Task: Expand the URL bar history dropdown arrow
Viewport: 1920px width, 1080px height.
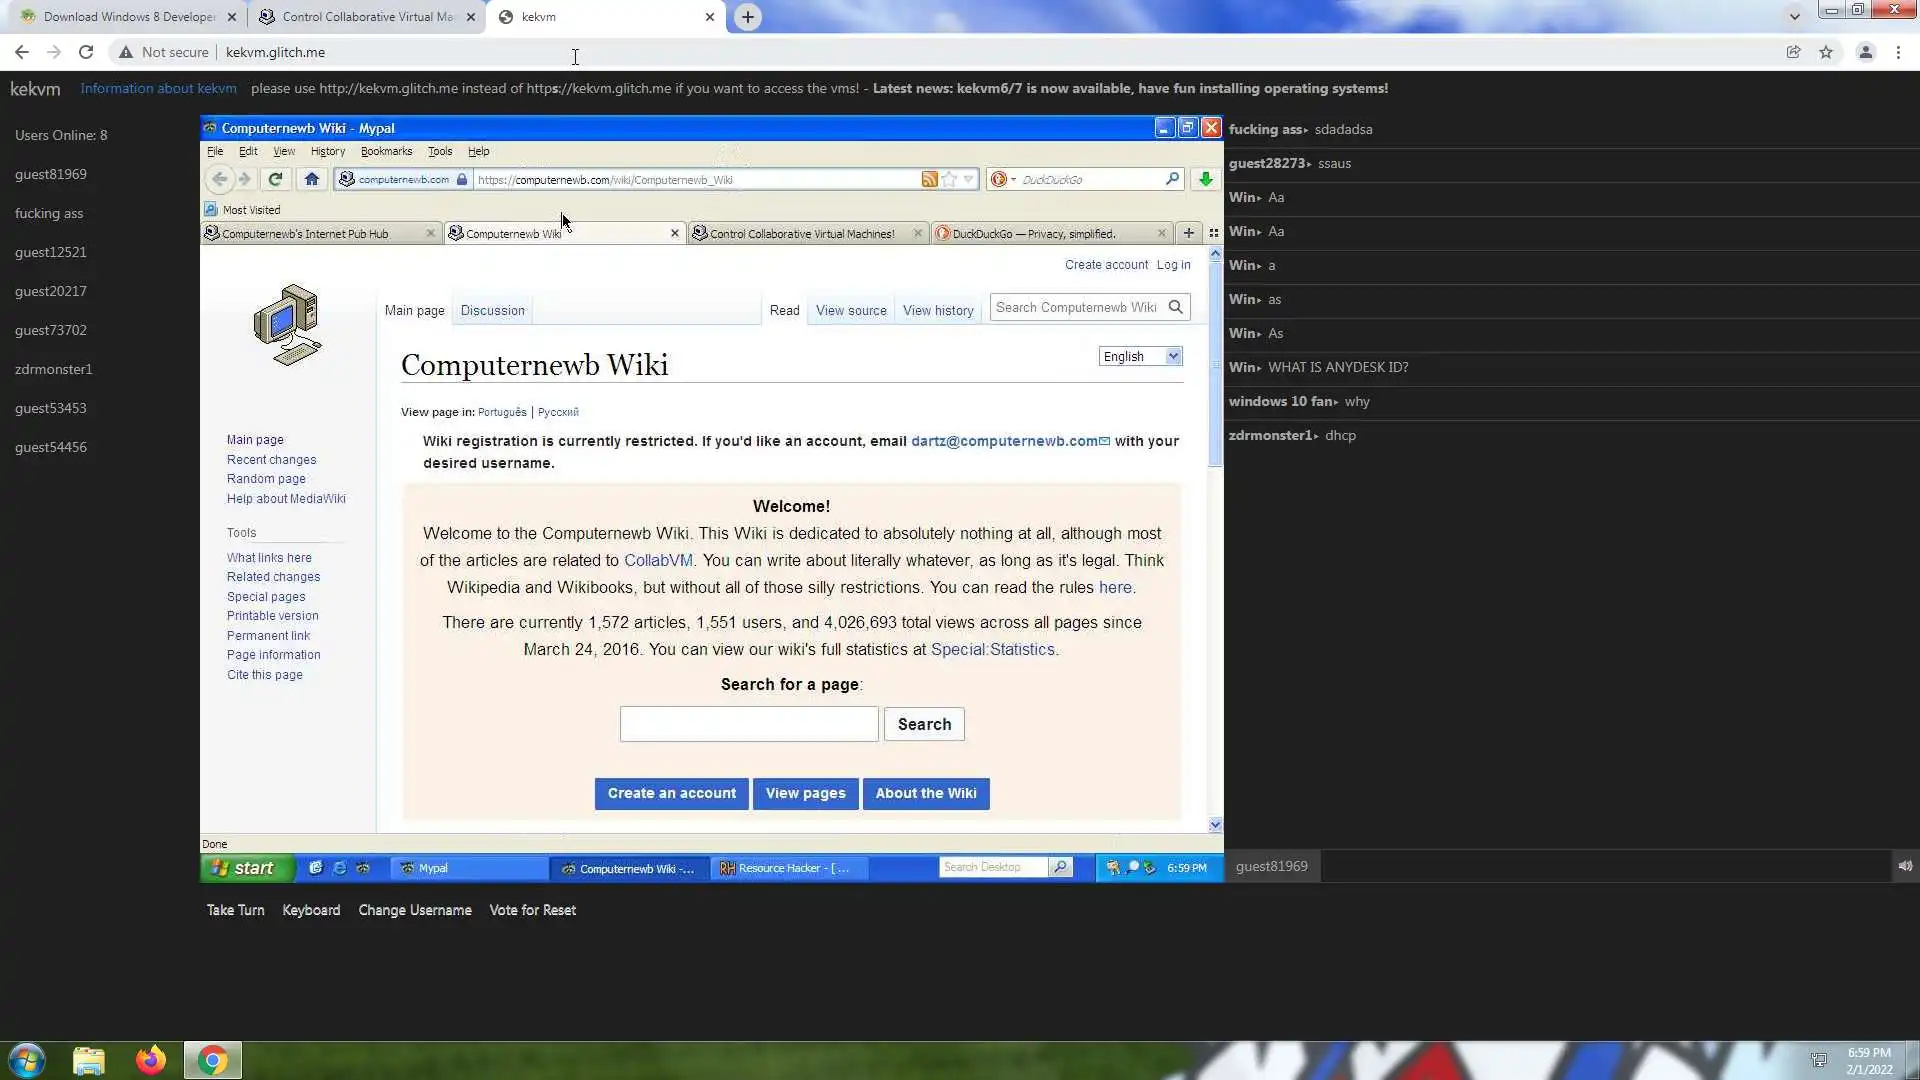Action: (968, 179)
